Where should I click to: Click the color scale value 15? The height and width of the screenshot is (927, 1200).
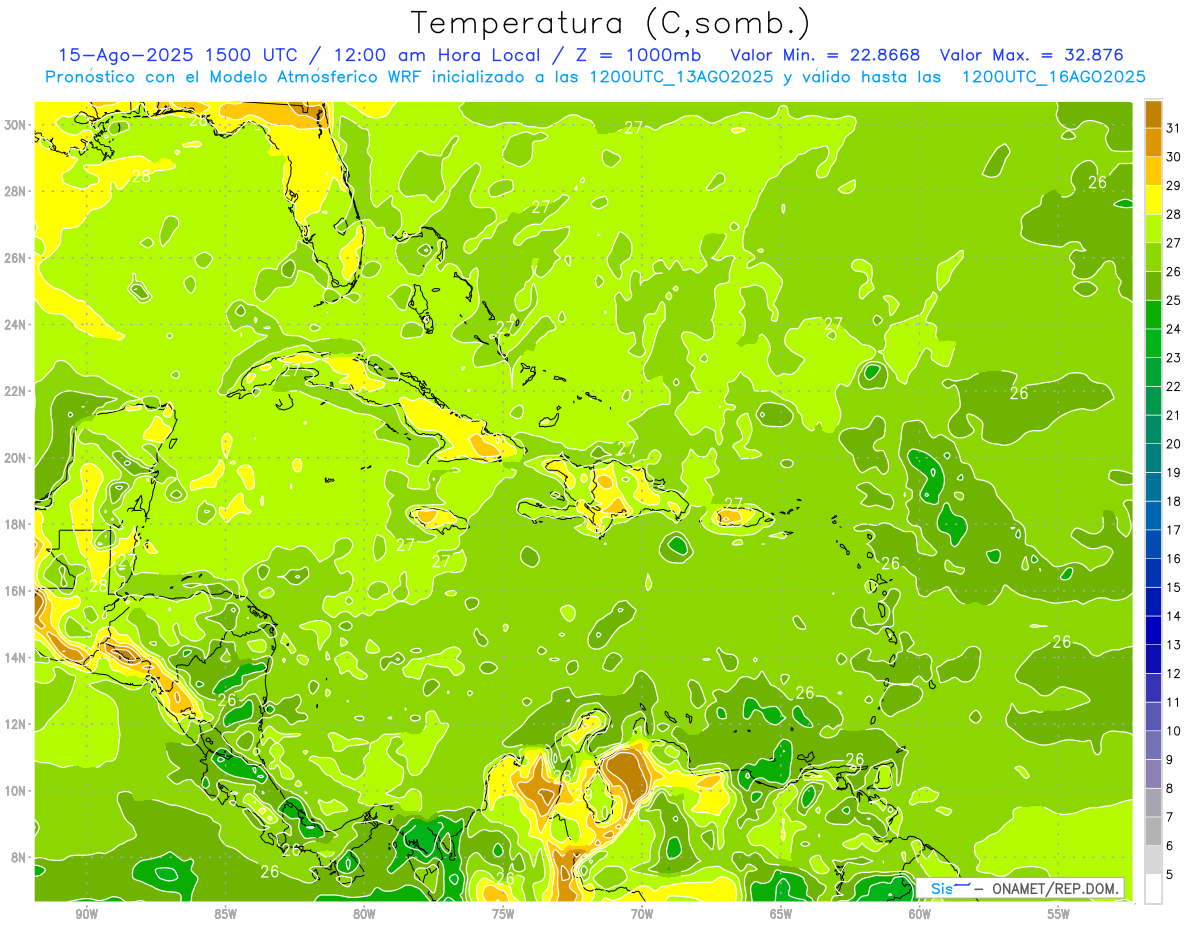1174,587
